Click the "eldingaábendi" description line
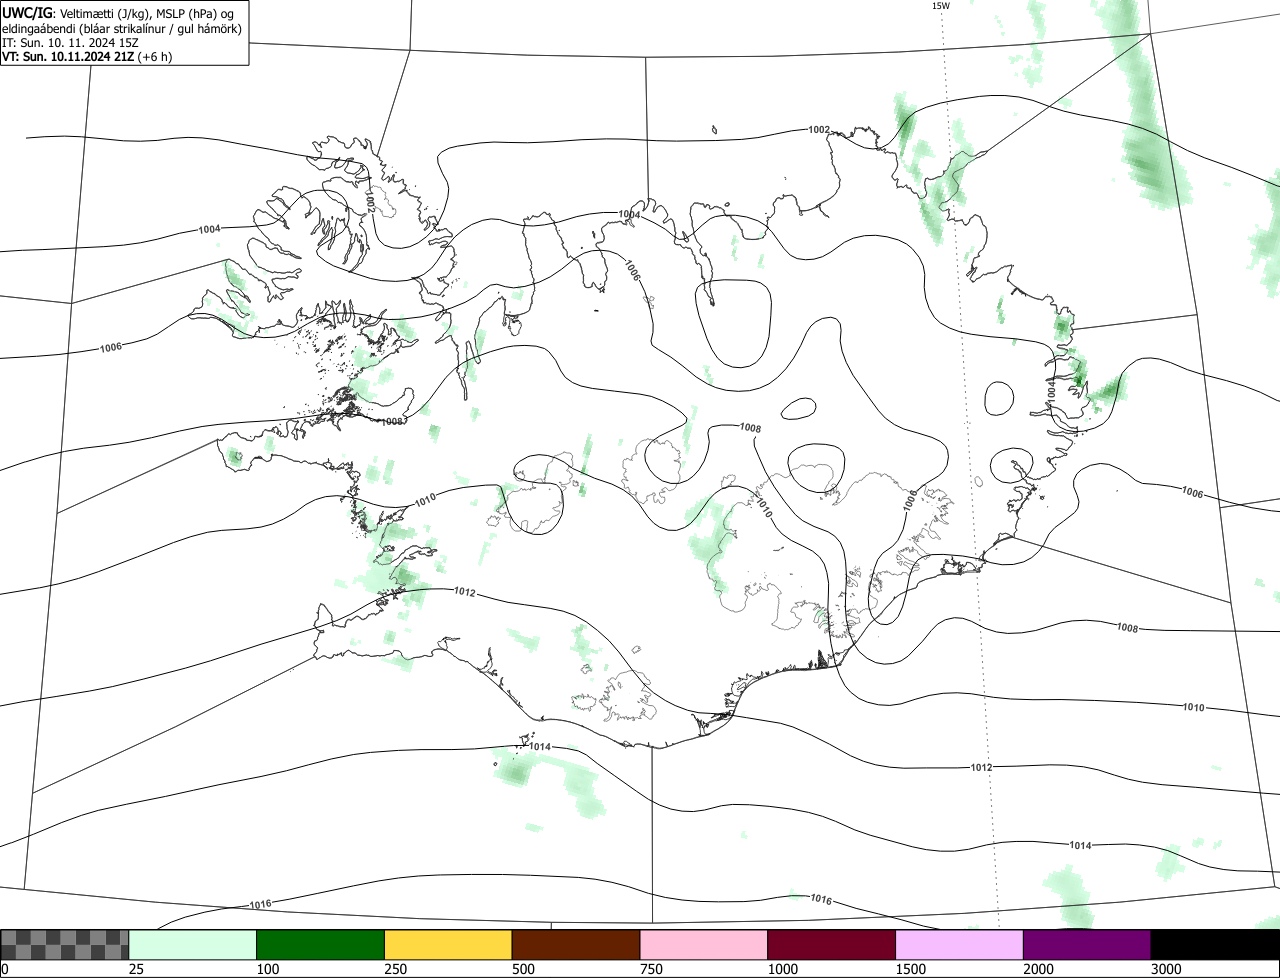 (122, 28)
